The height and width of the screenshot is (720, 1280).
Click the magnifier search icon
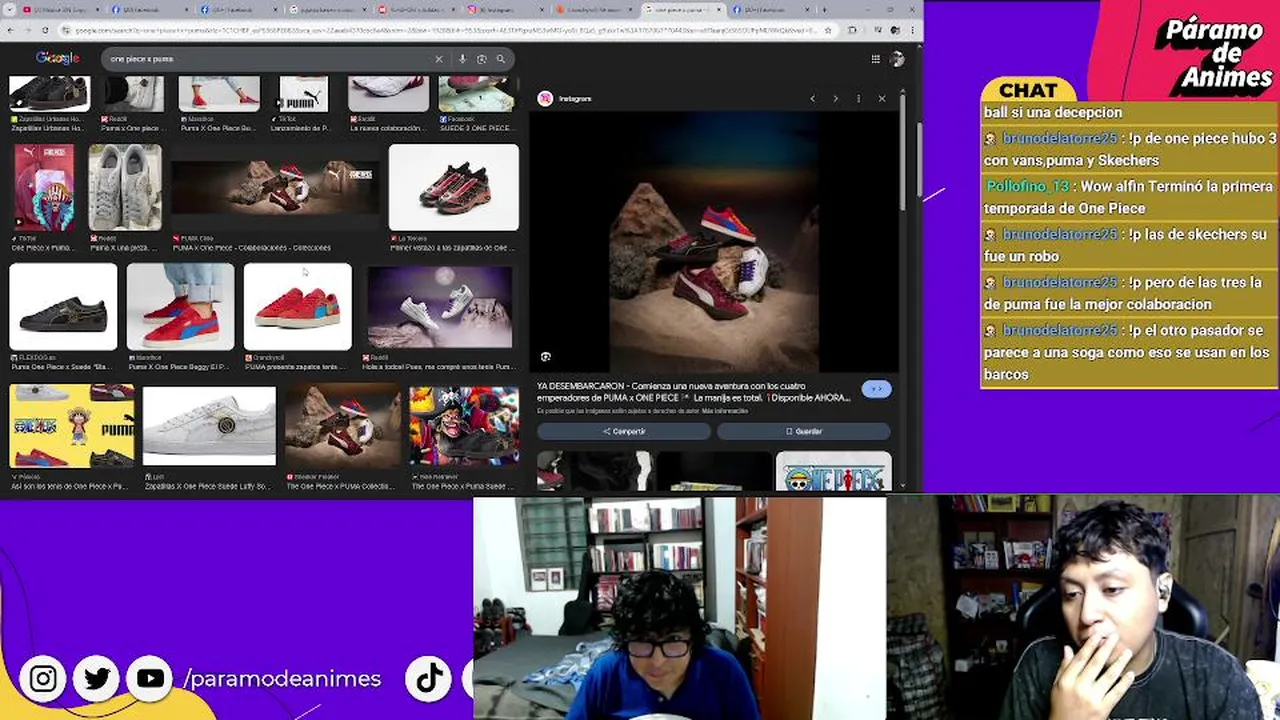coord(501,59)
